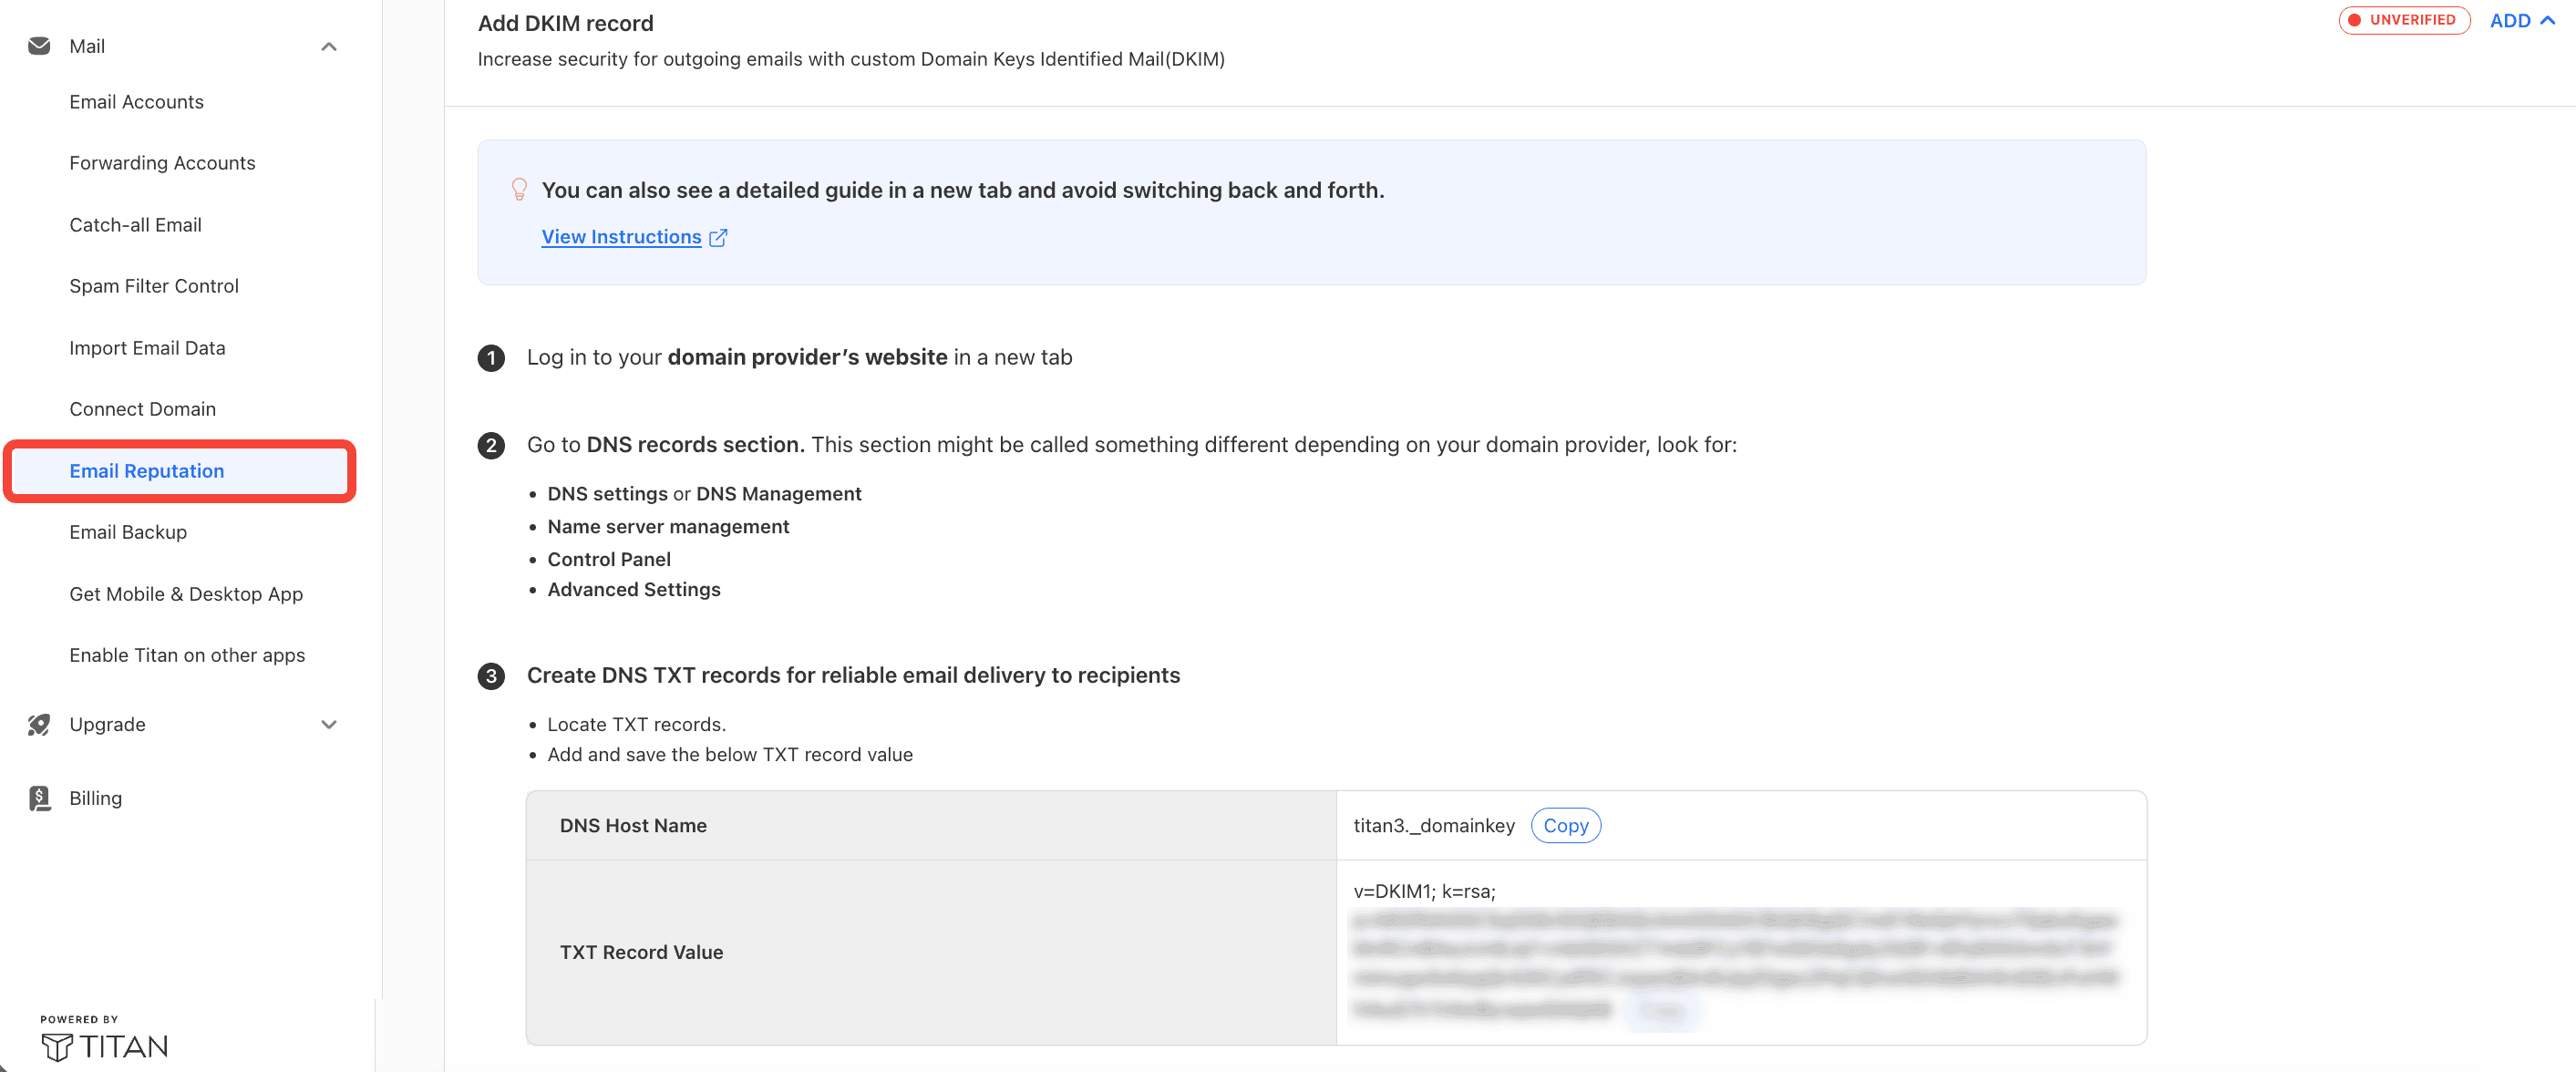Screen dimensions: 2576x1072
Task: Collapse the Mail section chevron
Action: (329, 46)
